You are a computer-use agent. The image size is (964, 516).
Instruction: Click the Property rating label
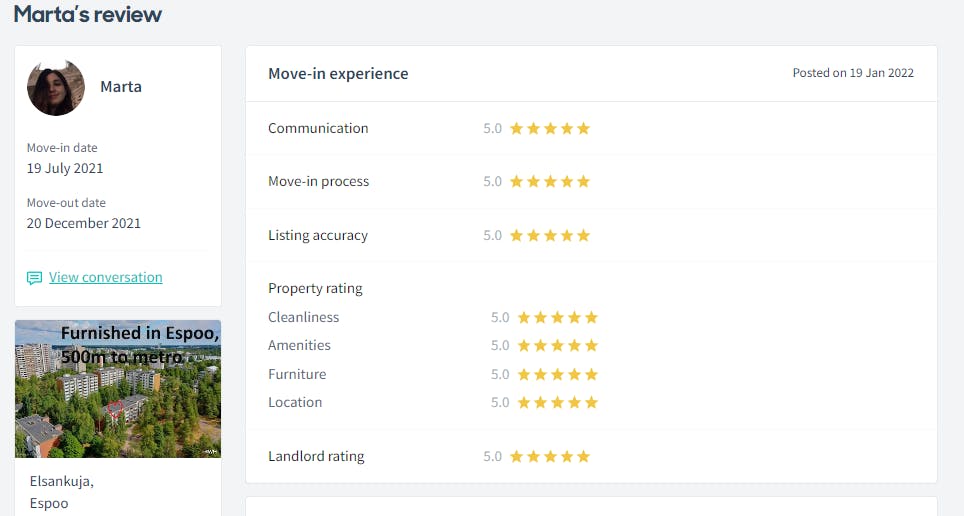pyautogui.click(x=315, y=288)
